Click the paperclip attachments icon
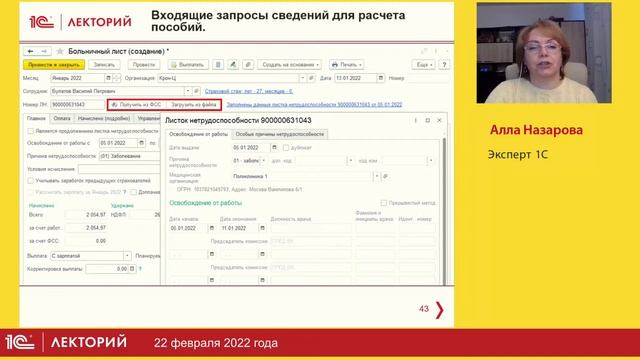Image resolution: width=640 pixels, height=360 pixels. [x=248, y=64]
